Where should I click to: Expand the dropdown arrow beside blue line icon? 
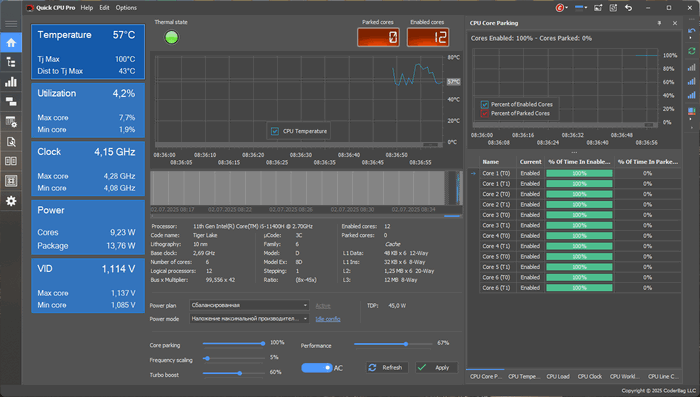pyautogui.click(x=586, y=8)
